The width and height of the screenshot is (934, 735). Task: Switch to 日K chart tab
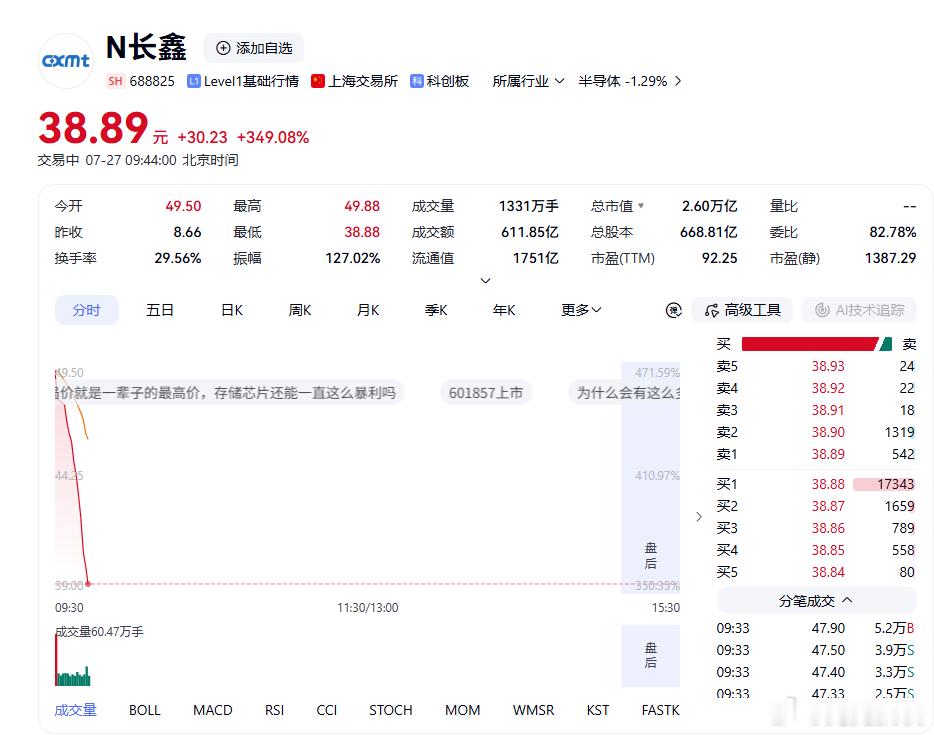click(232, 310)
